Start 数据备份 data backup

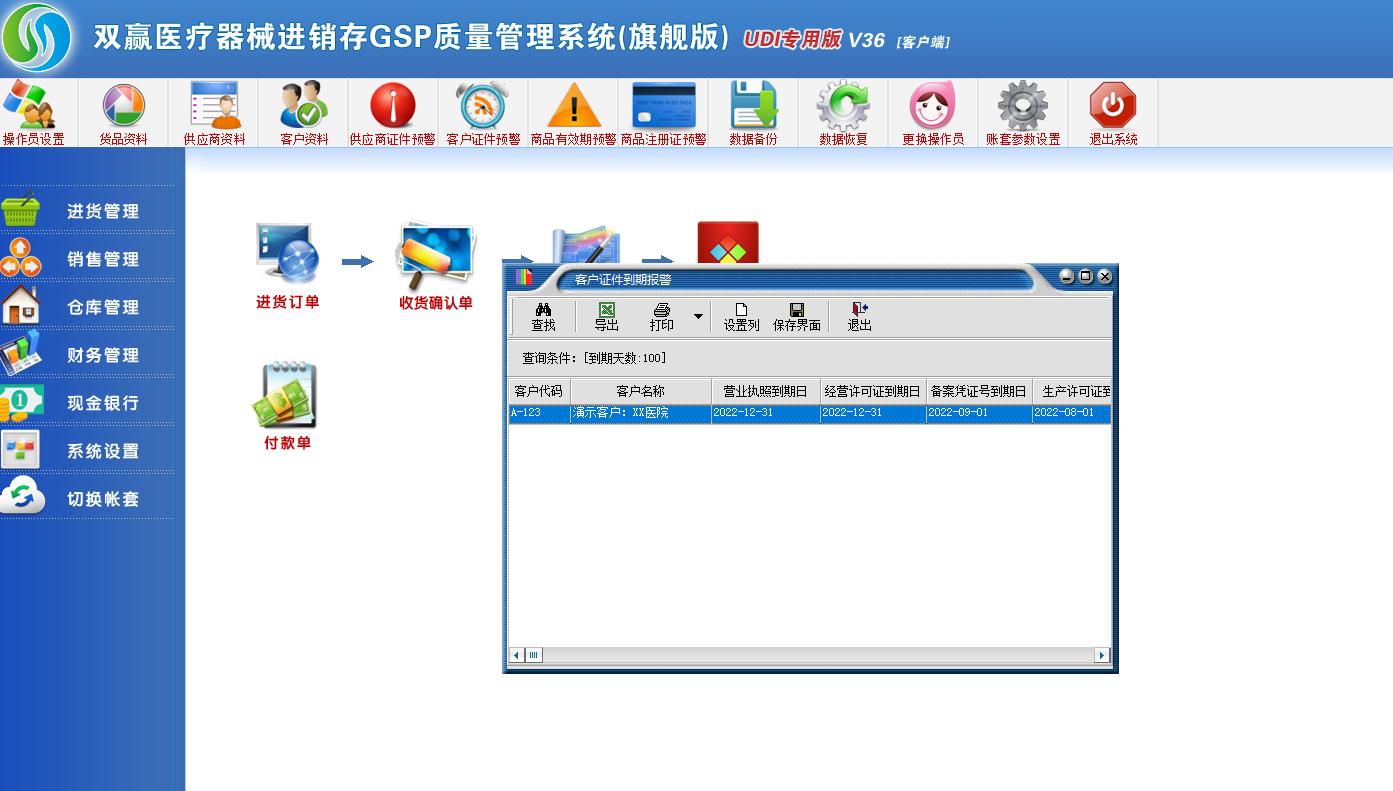(755, 112)
